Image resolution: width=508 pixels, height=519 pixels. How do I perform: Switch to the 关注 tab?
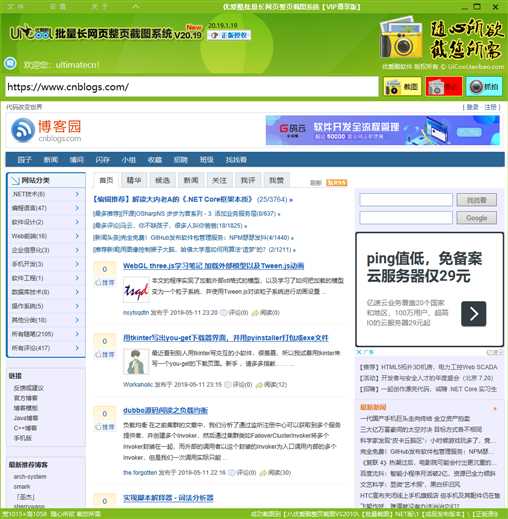point(219,180)
